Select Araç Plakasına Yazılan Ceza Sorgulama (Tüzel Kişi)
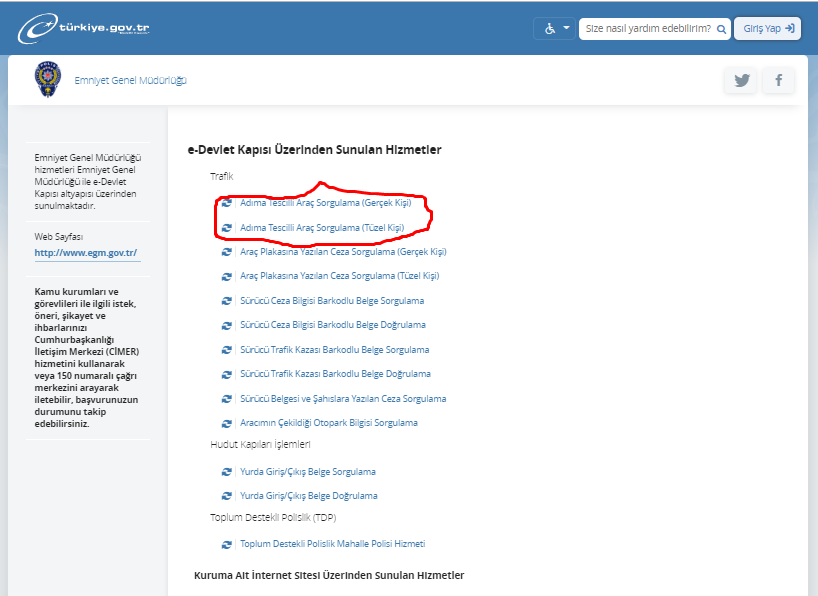Screen dimensions: 818x596 click(x=339, y=276)
